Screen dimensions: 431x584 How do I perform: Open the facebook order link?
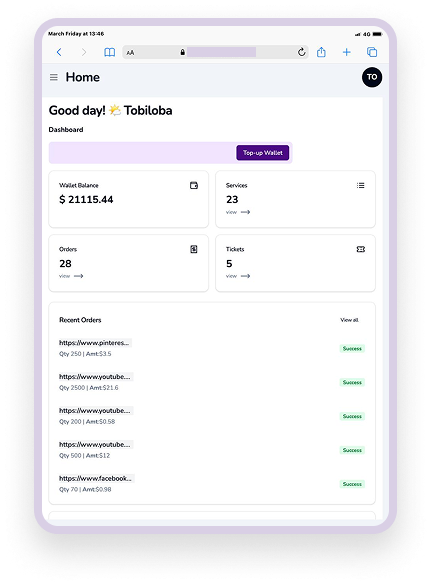pyautogui.click(x=96, y=478)
